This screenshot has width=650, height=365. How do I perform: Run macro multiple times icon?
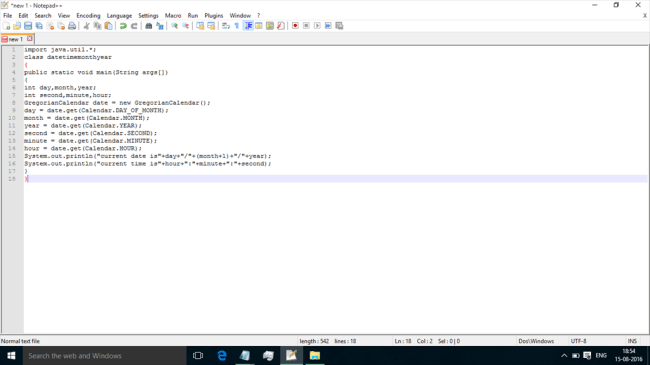coord(328,26)
